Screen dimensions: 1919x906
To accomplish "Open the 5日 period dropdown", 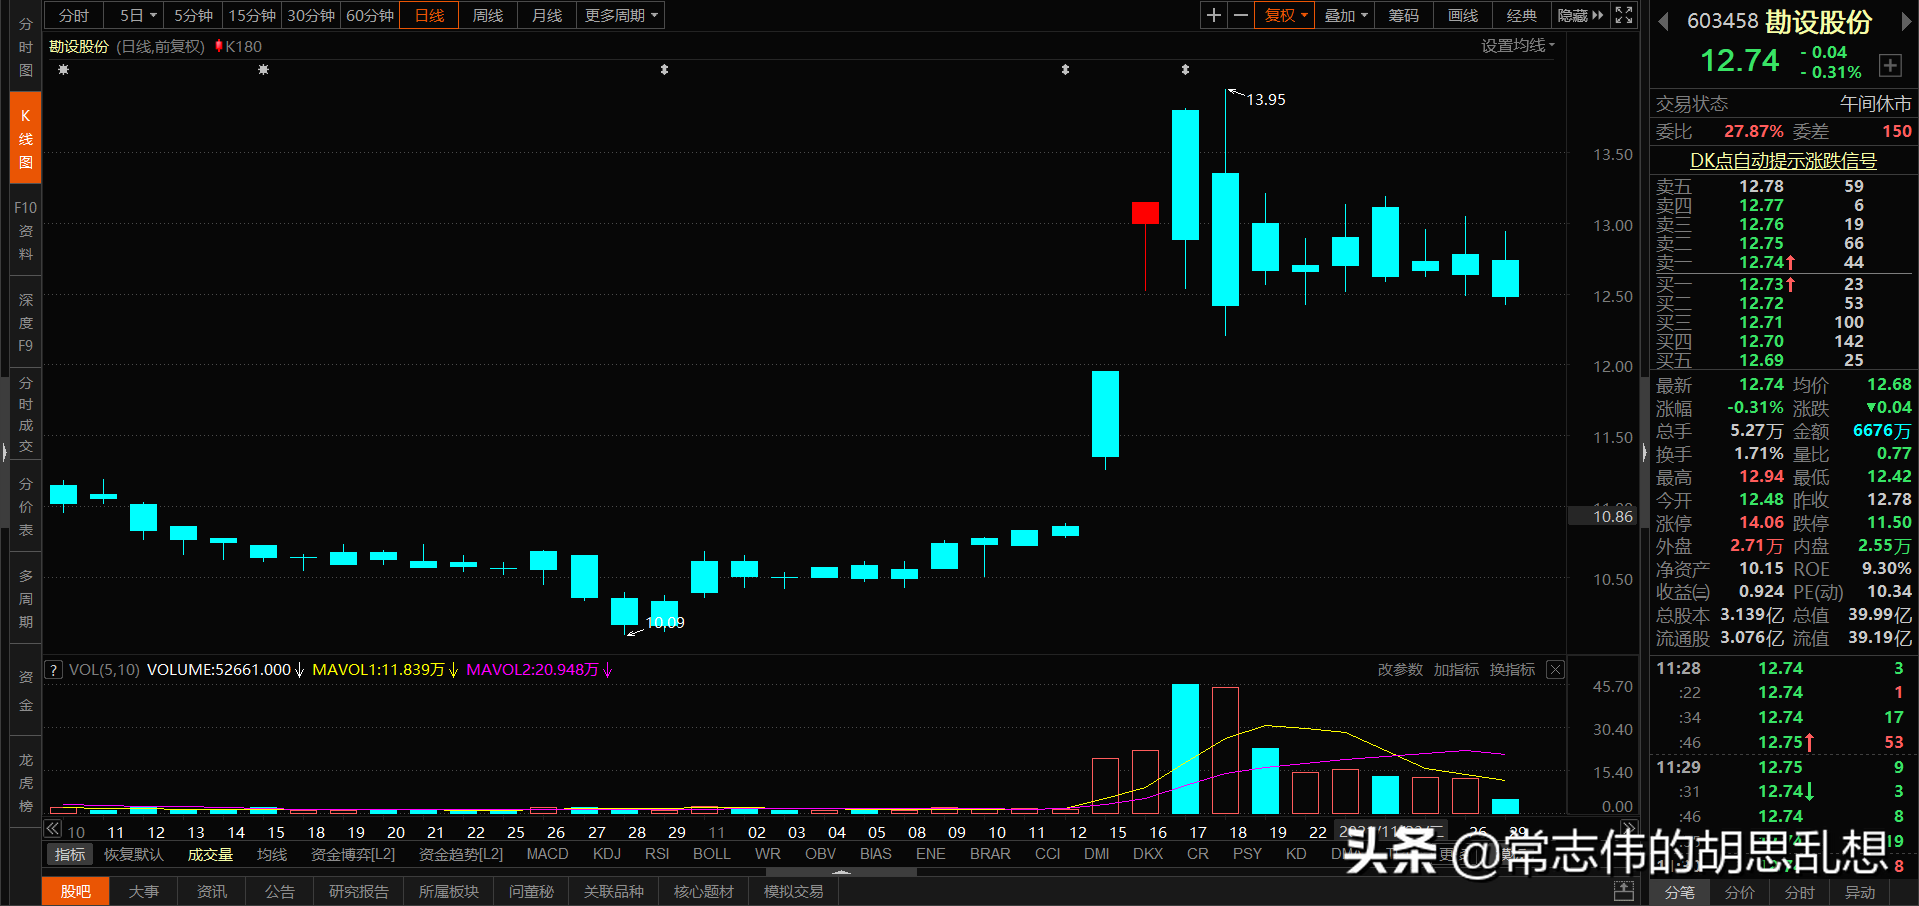I will (137, 15).
